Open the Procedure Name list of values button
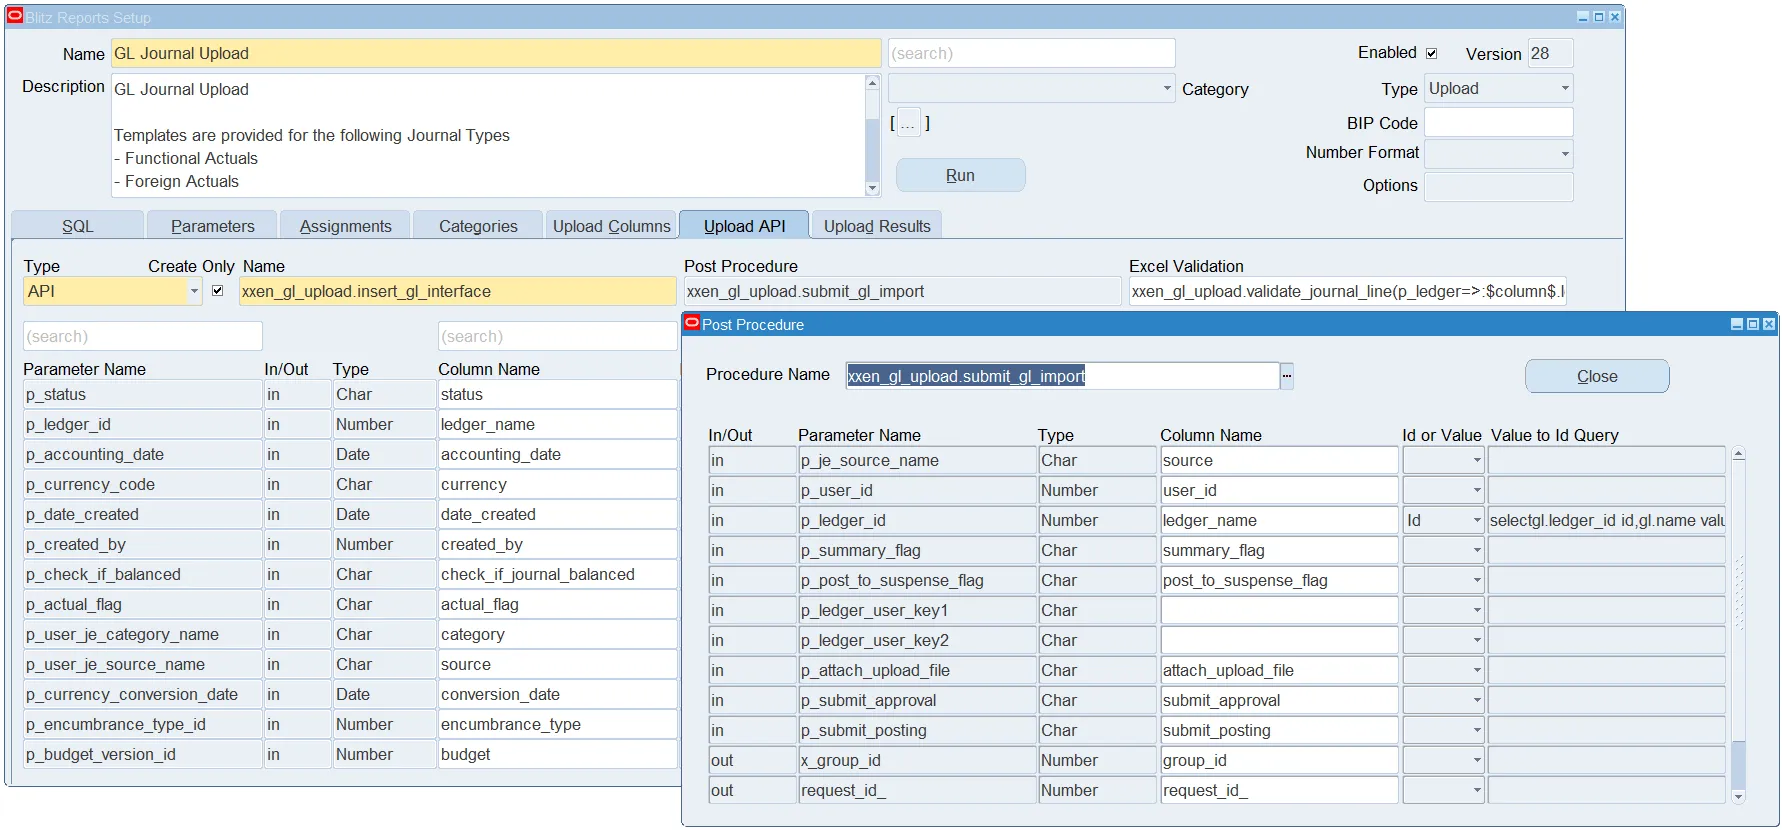 [x=1287, y=376]
